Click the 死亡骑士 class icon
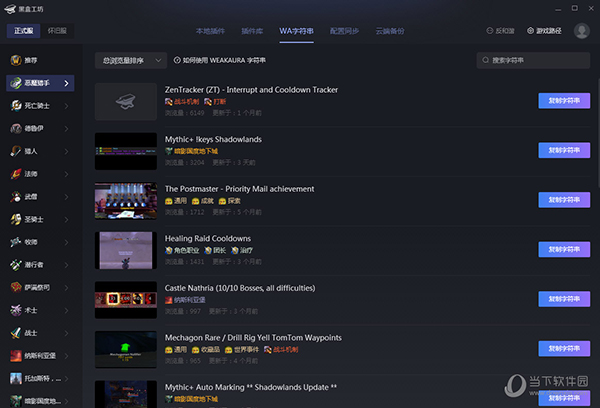The height and width of the screenshot is (408, 600). pyautogui.click(x=15, y=106)
